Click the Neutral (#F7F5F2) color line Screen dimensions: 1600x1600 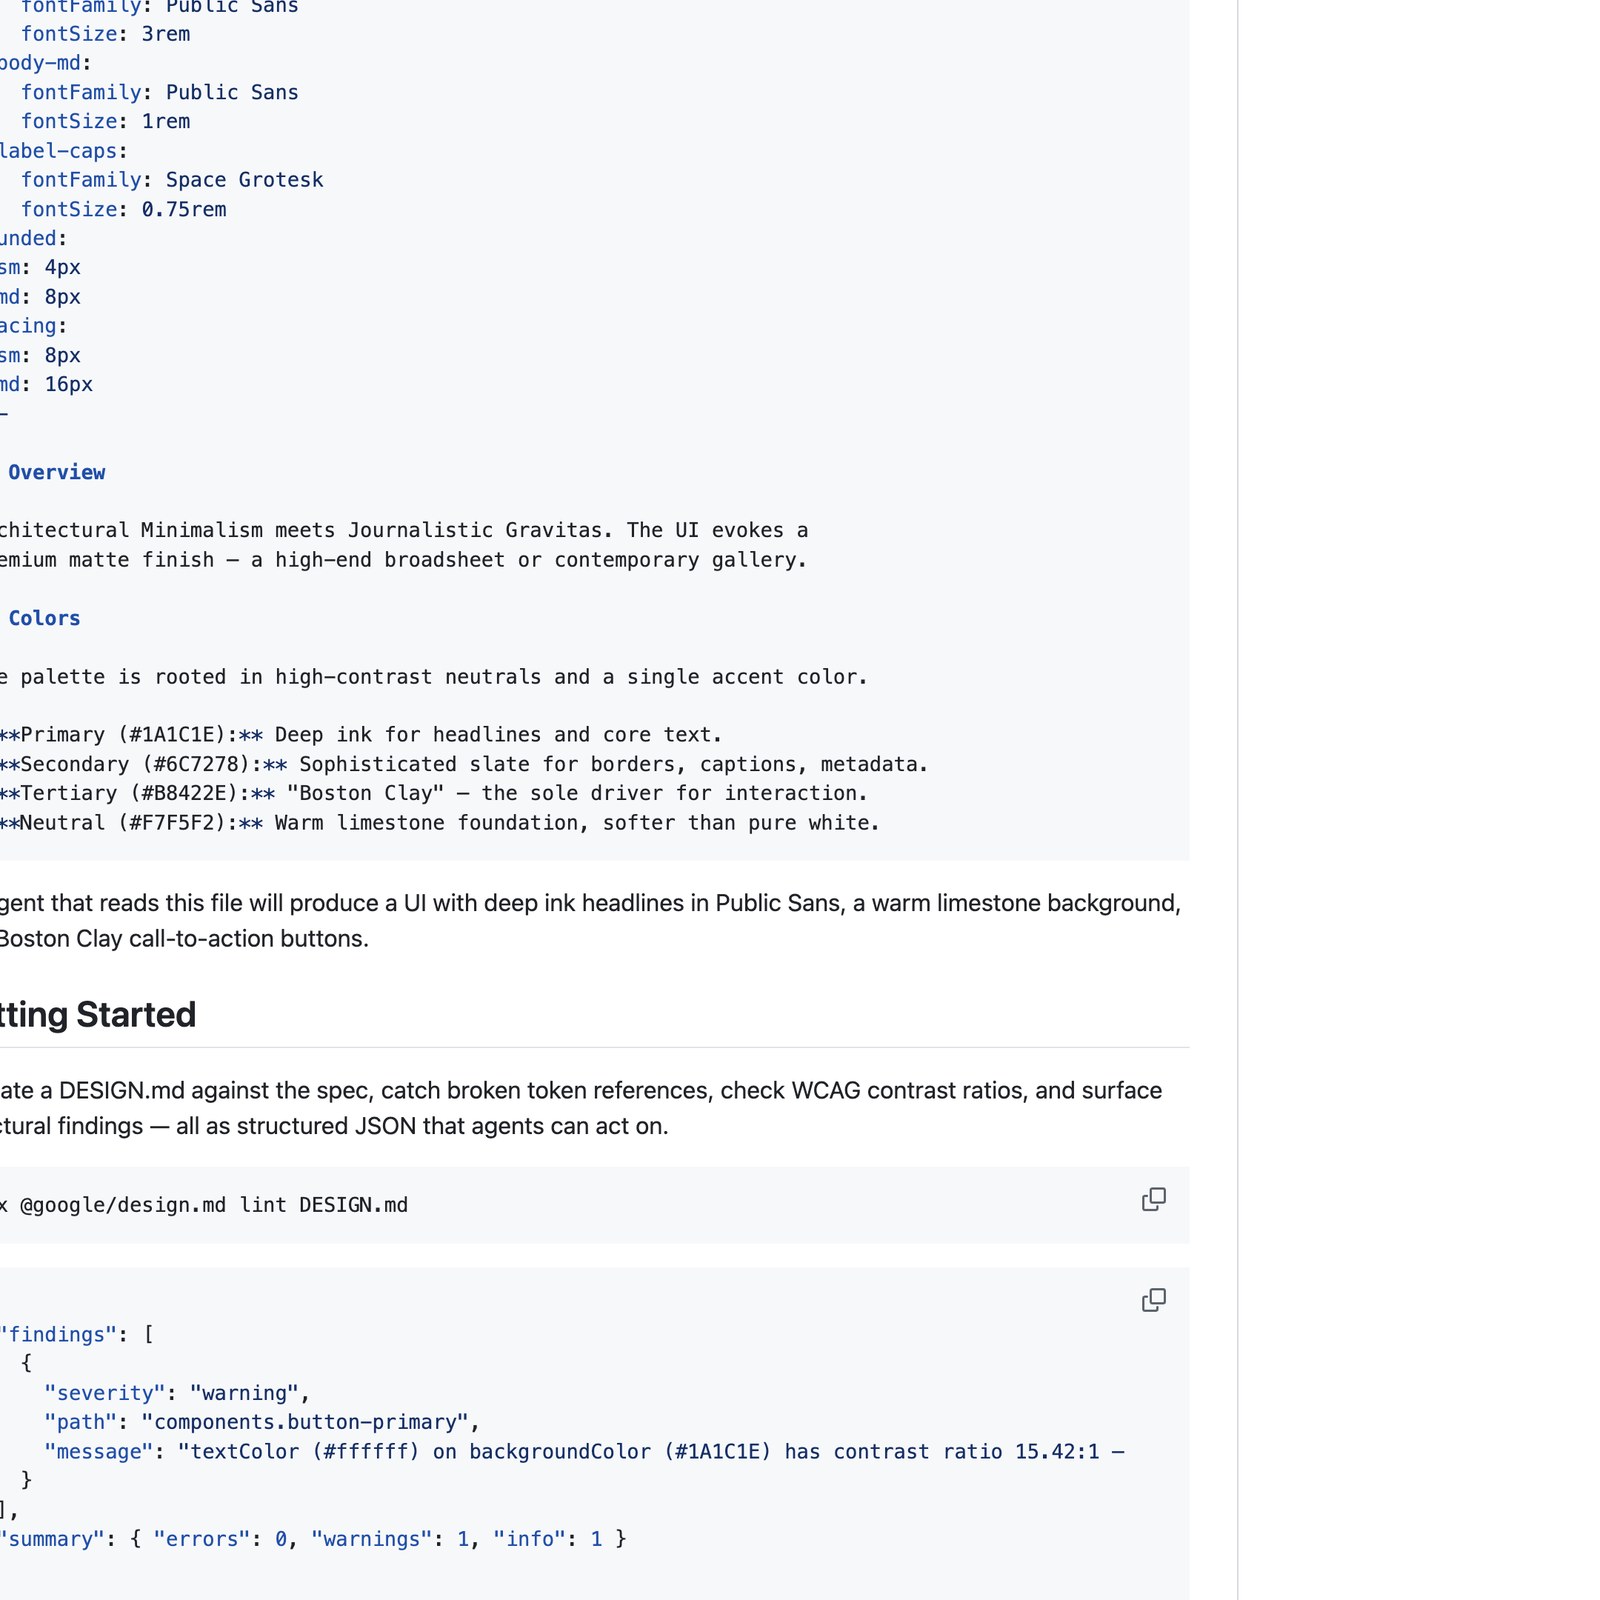point(440,823)
